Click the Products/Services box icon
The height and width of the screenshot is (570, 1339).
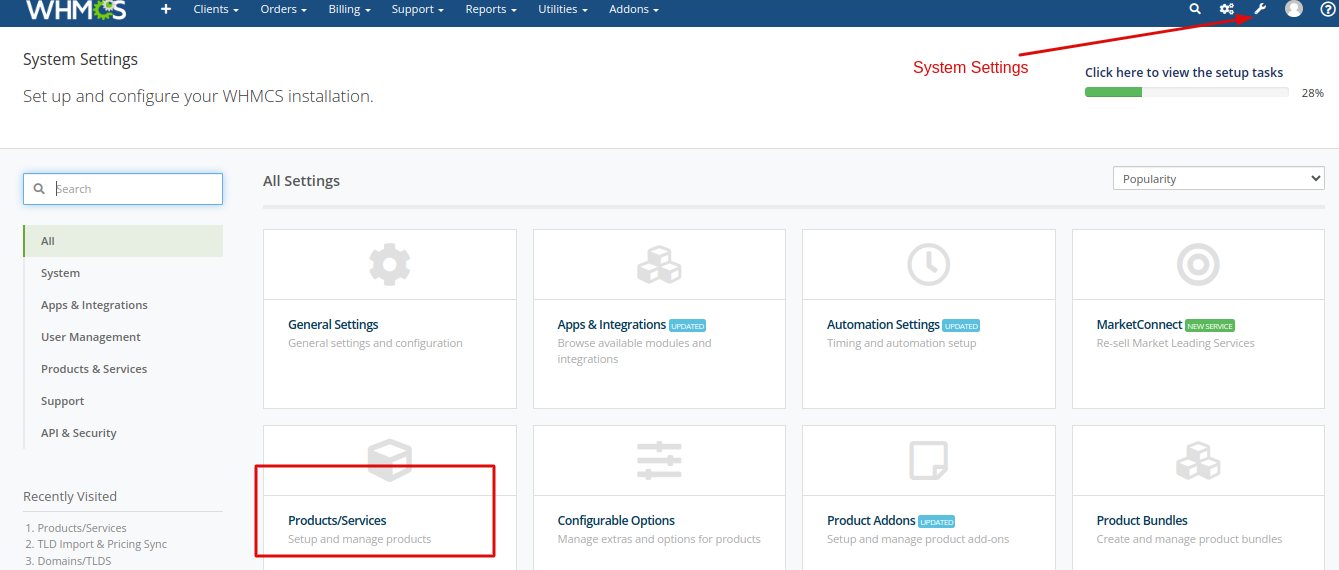coord(390,460)
